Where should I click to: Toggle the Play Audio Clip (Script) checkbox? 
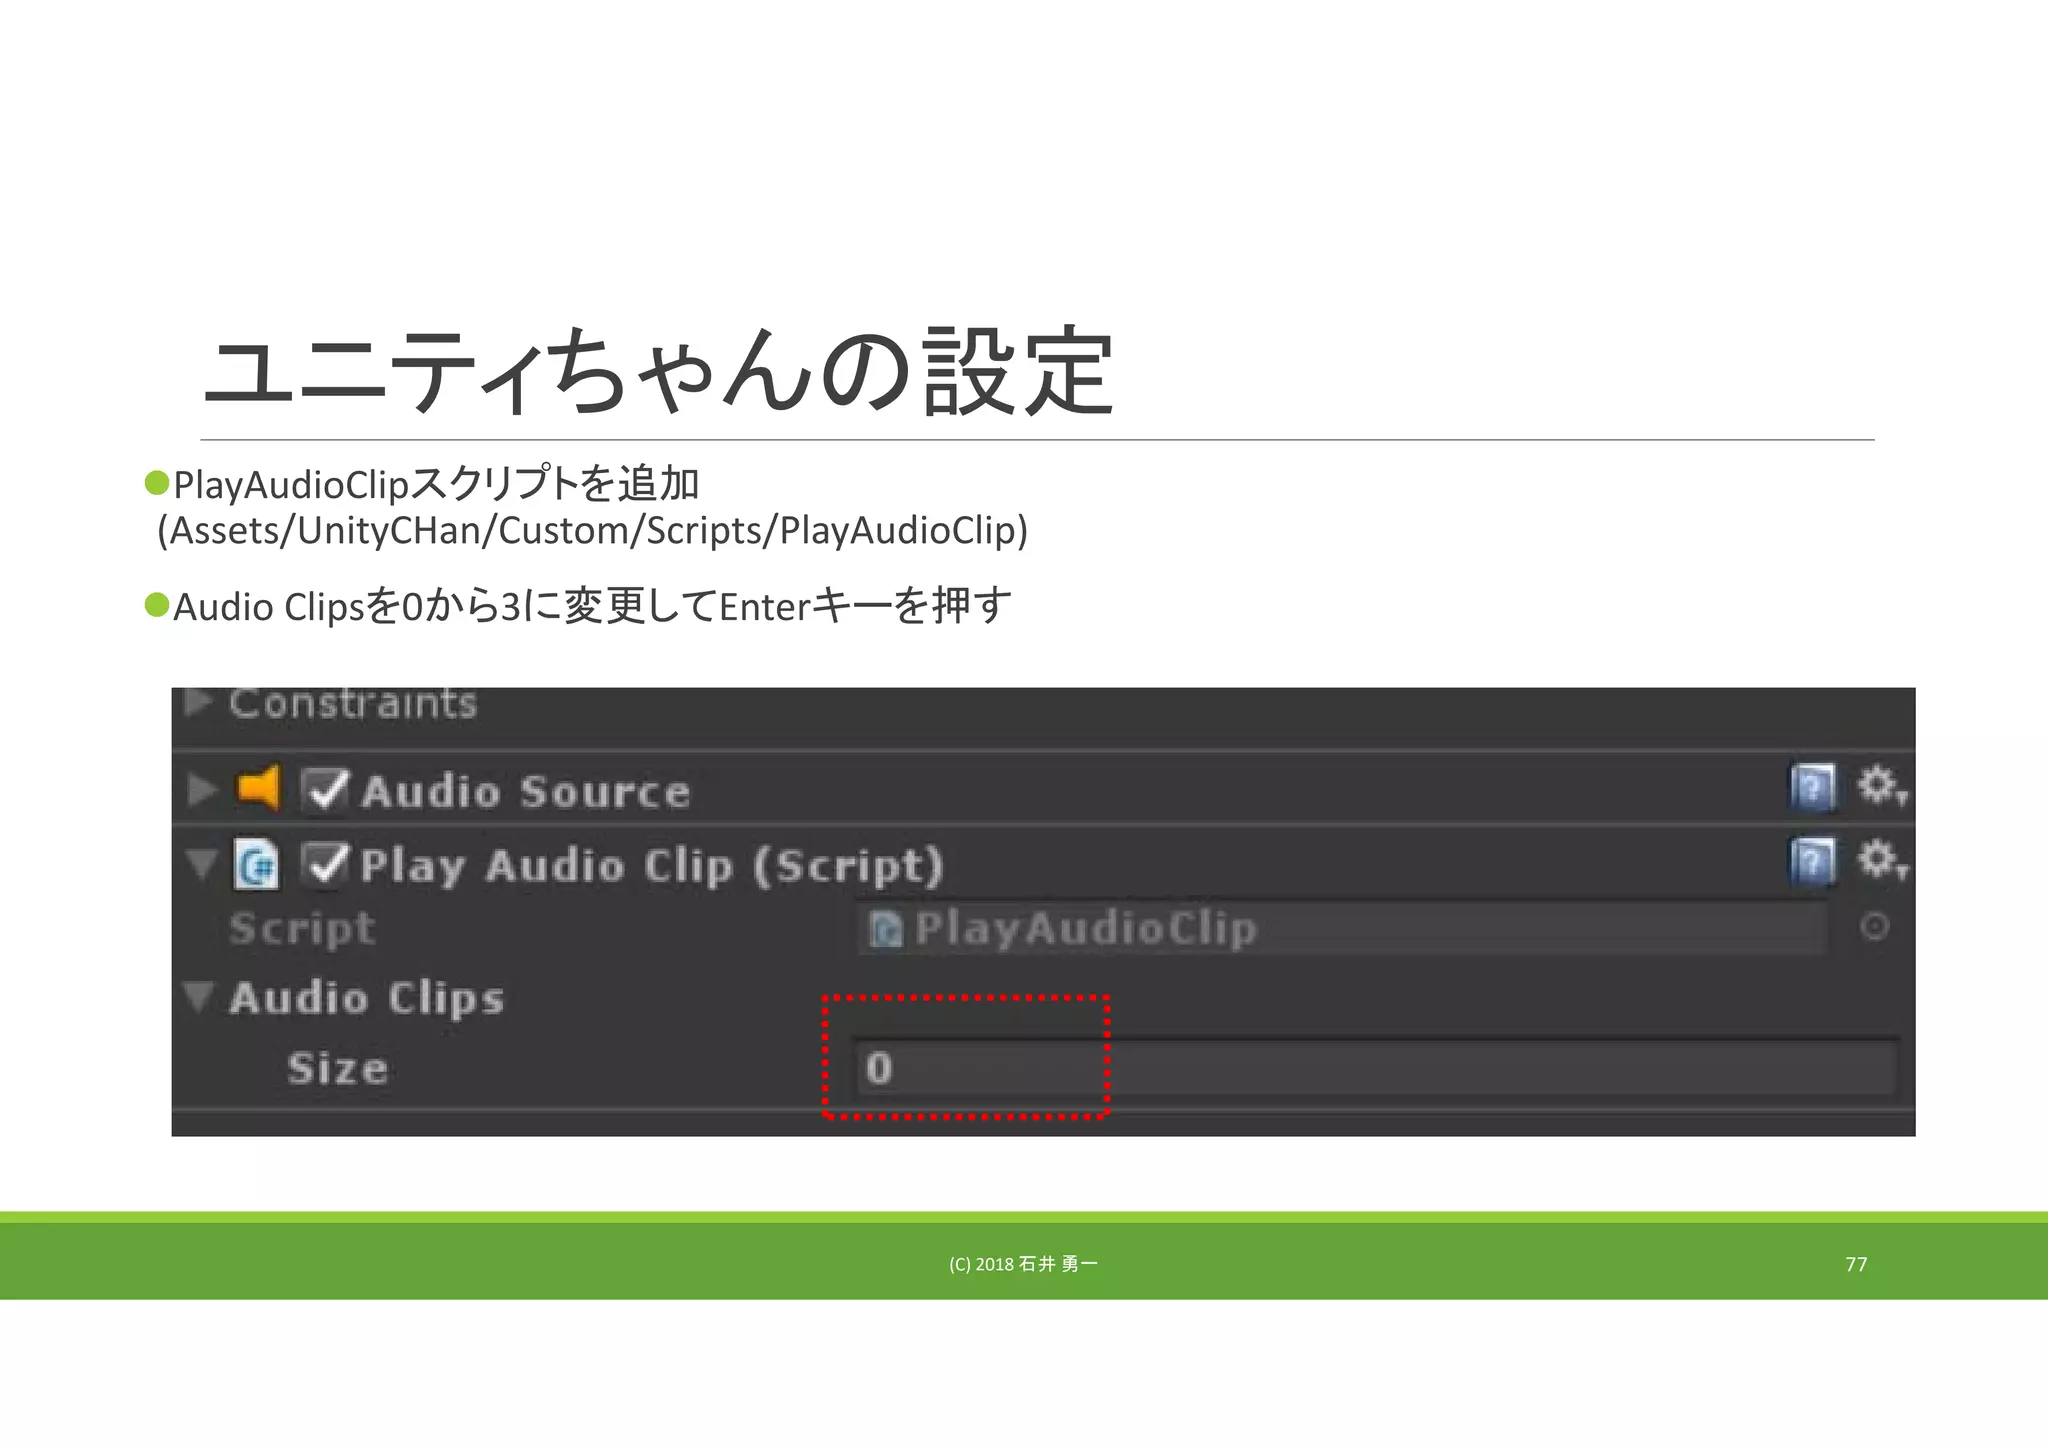(326, 864)
